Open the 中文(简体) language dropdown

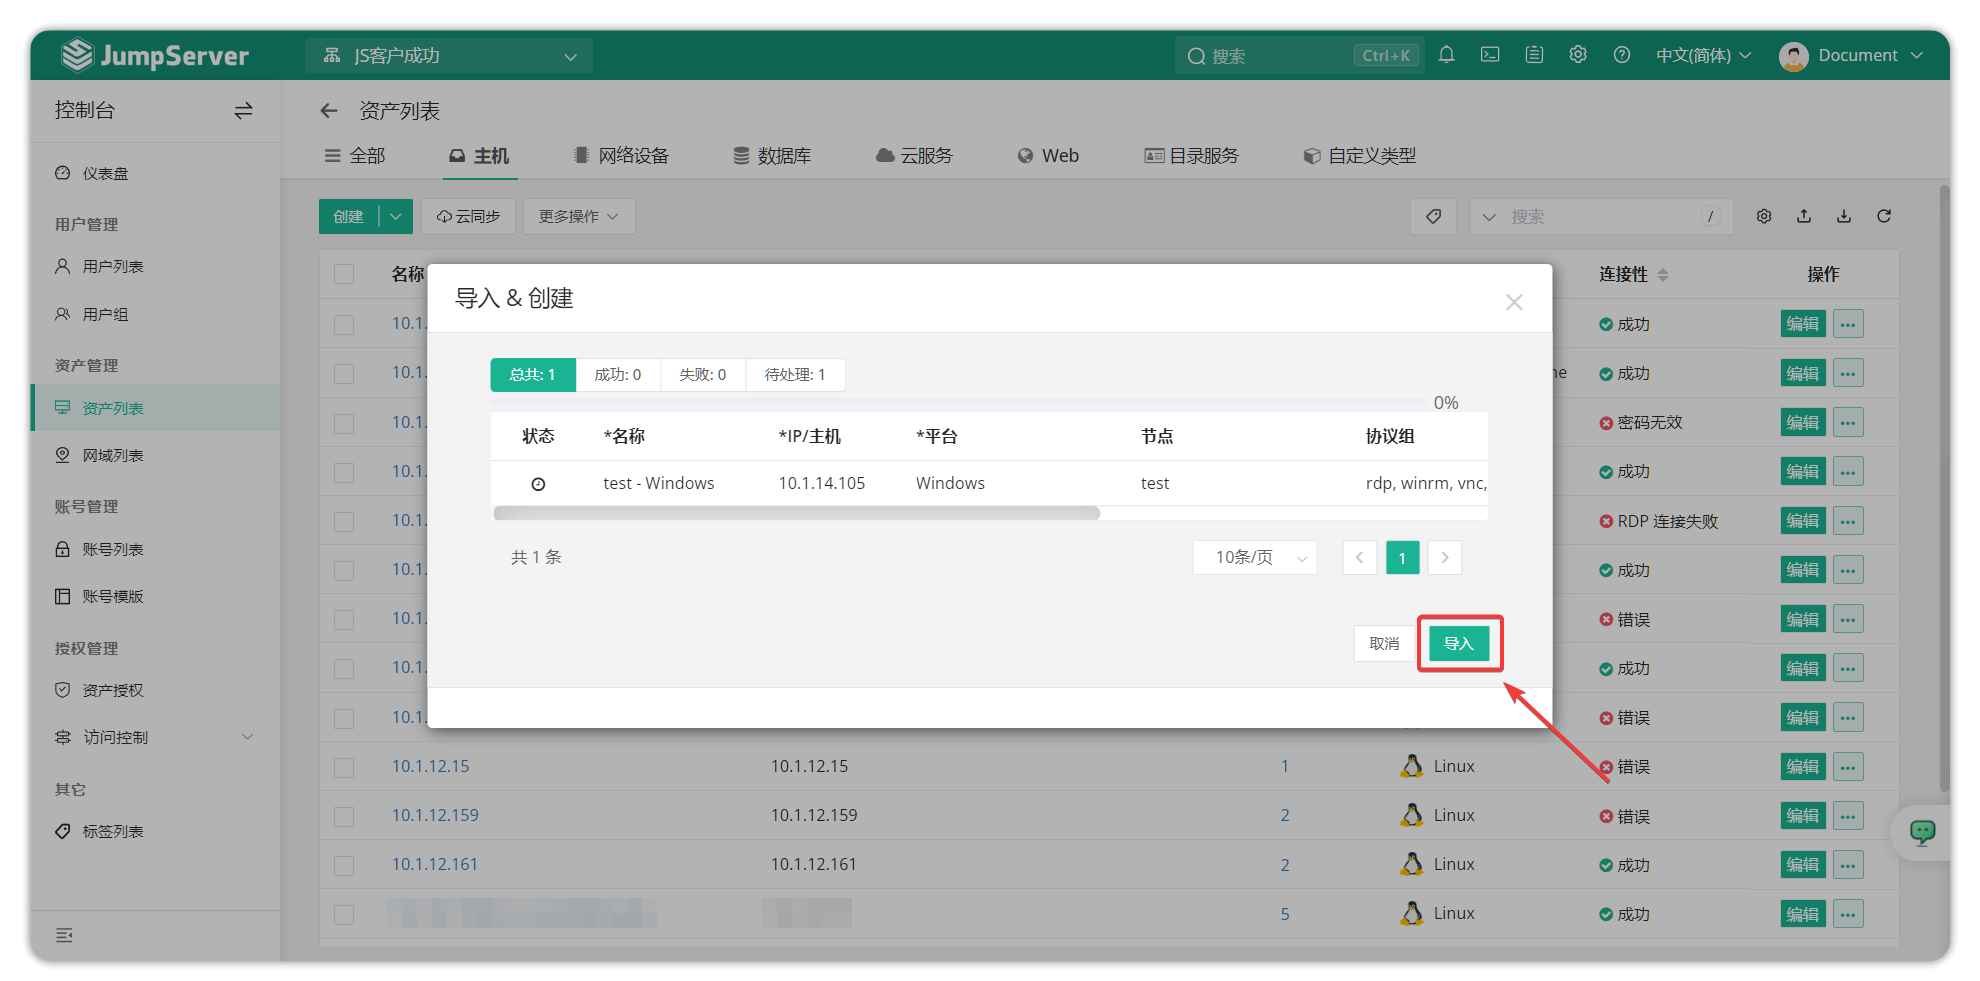(x=1703, y=55)
